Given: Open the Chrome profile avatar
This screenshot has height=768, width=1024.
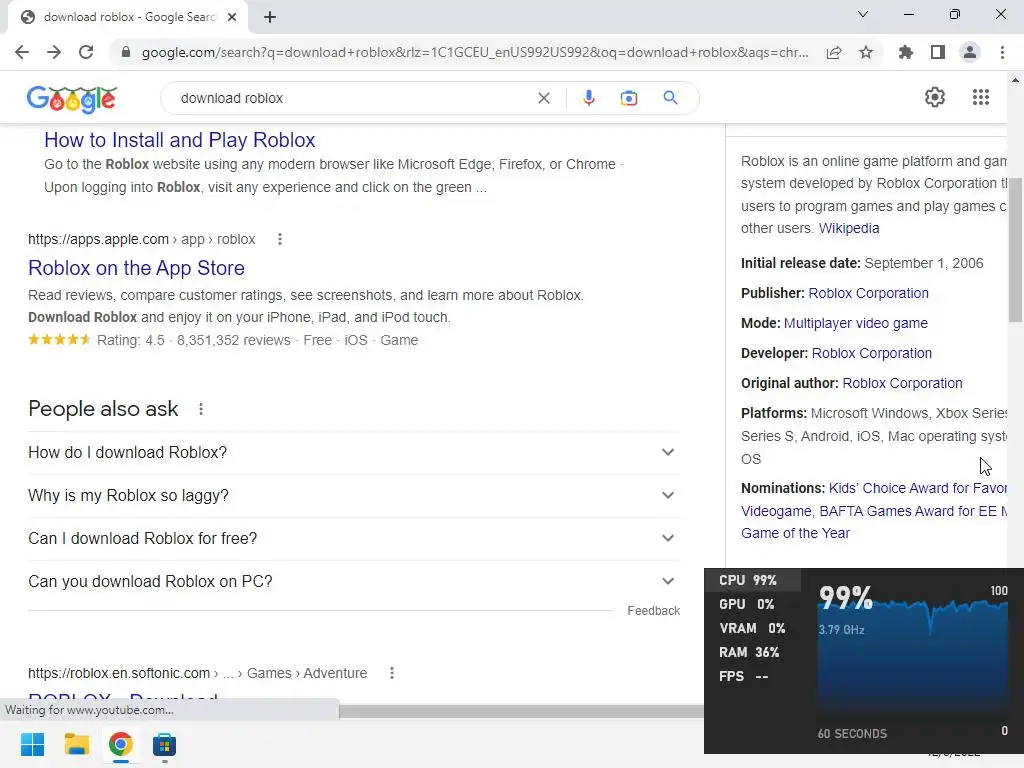Looking at the screenshot, I should coord(970,52).
